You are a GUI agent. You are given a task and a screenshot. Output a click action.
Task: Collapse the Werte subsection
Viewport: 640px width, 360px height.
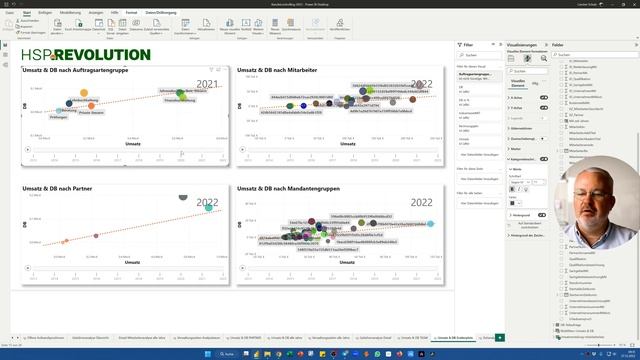(511, 169)
